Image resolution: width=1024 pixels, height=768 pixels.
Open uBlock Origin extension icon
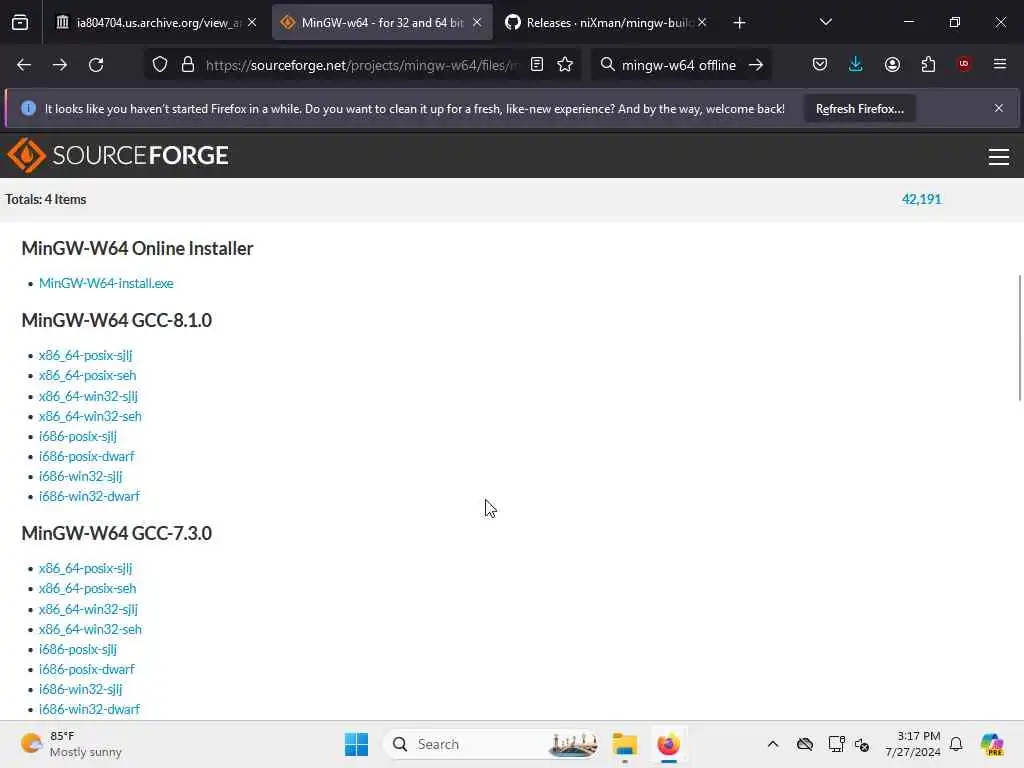964,64
